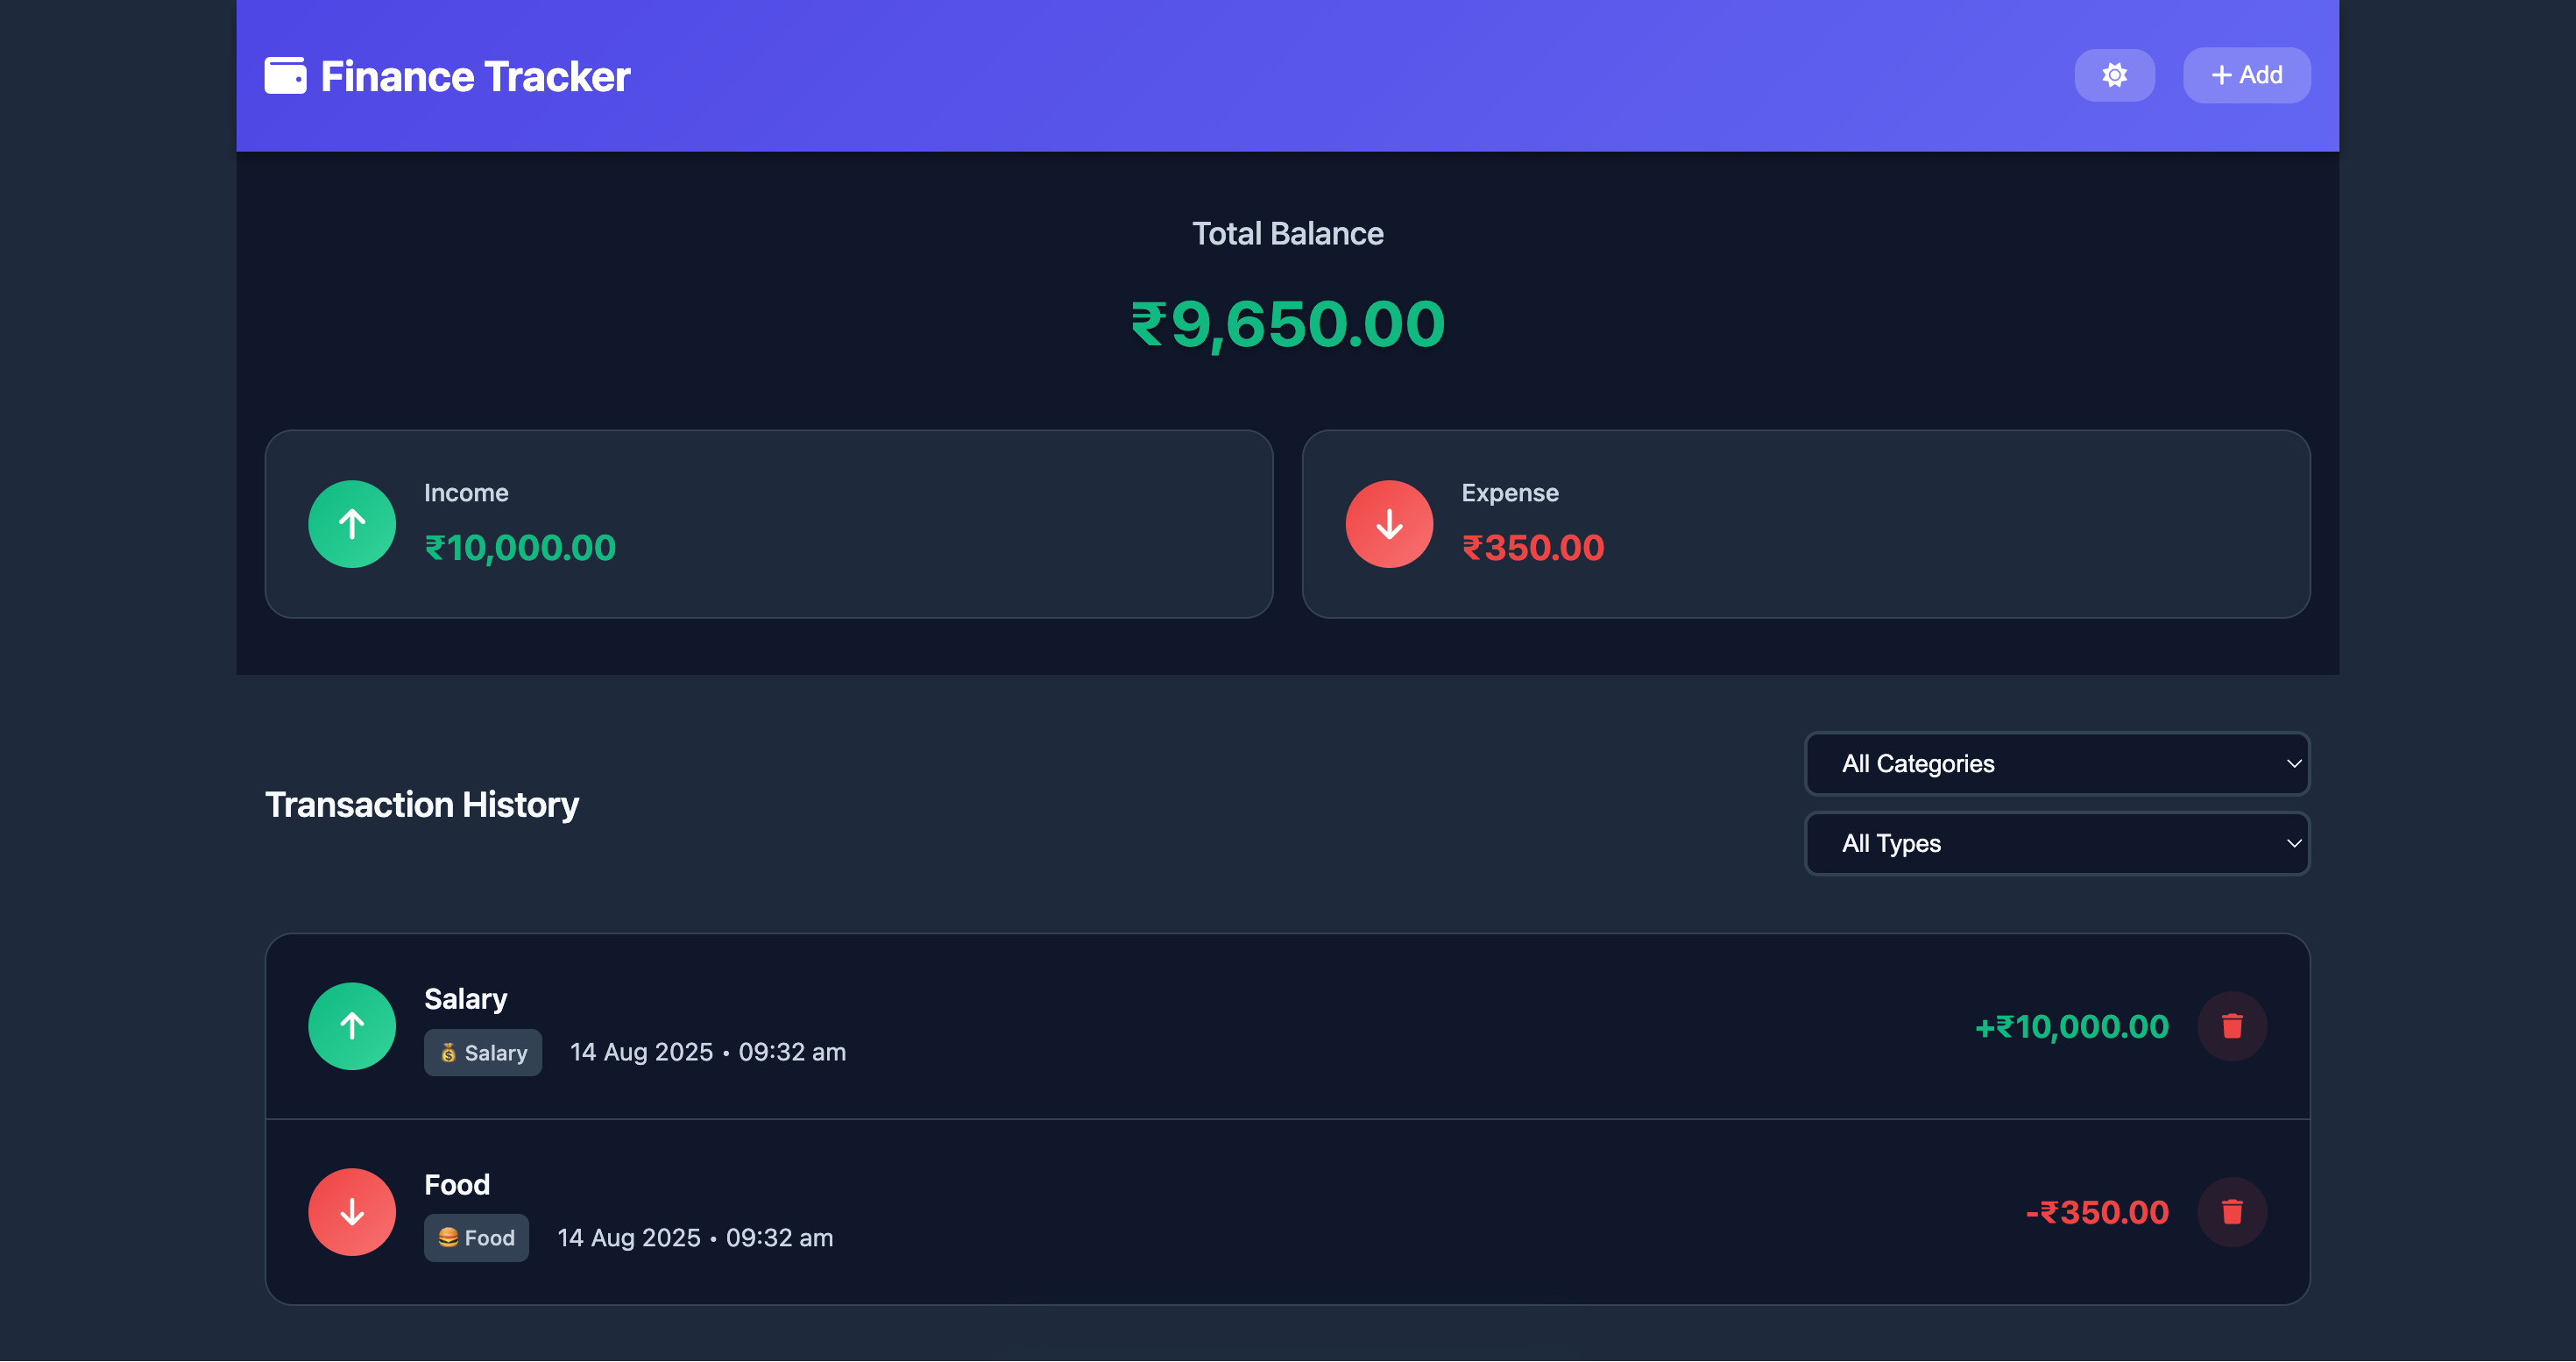Select the Food transaction row

tap(1288, 1212)
